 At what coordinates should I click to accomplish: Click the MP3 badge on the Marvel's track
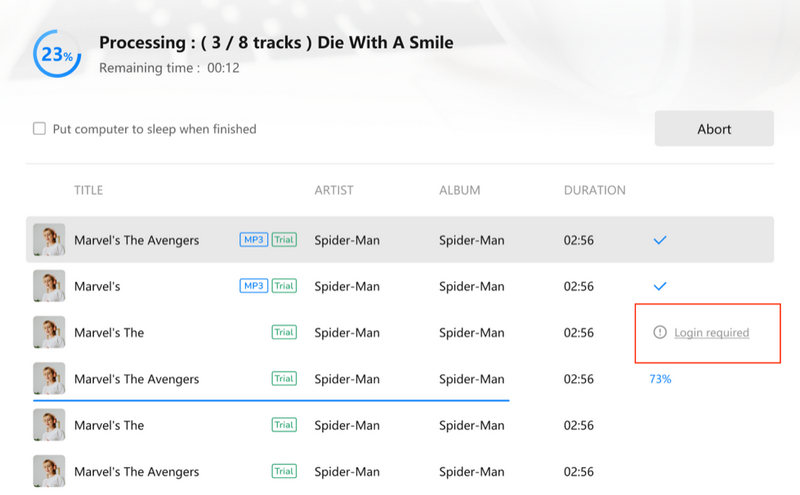[x=254, y=286]
